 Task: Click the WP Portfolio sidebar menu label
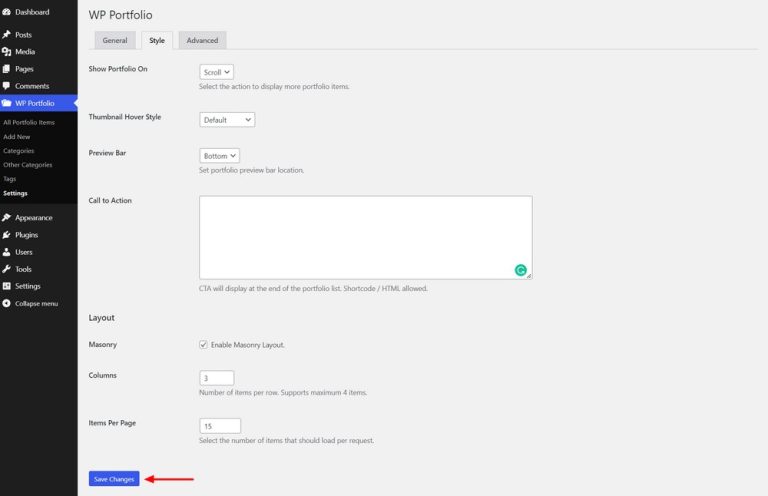coord(35,103)
